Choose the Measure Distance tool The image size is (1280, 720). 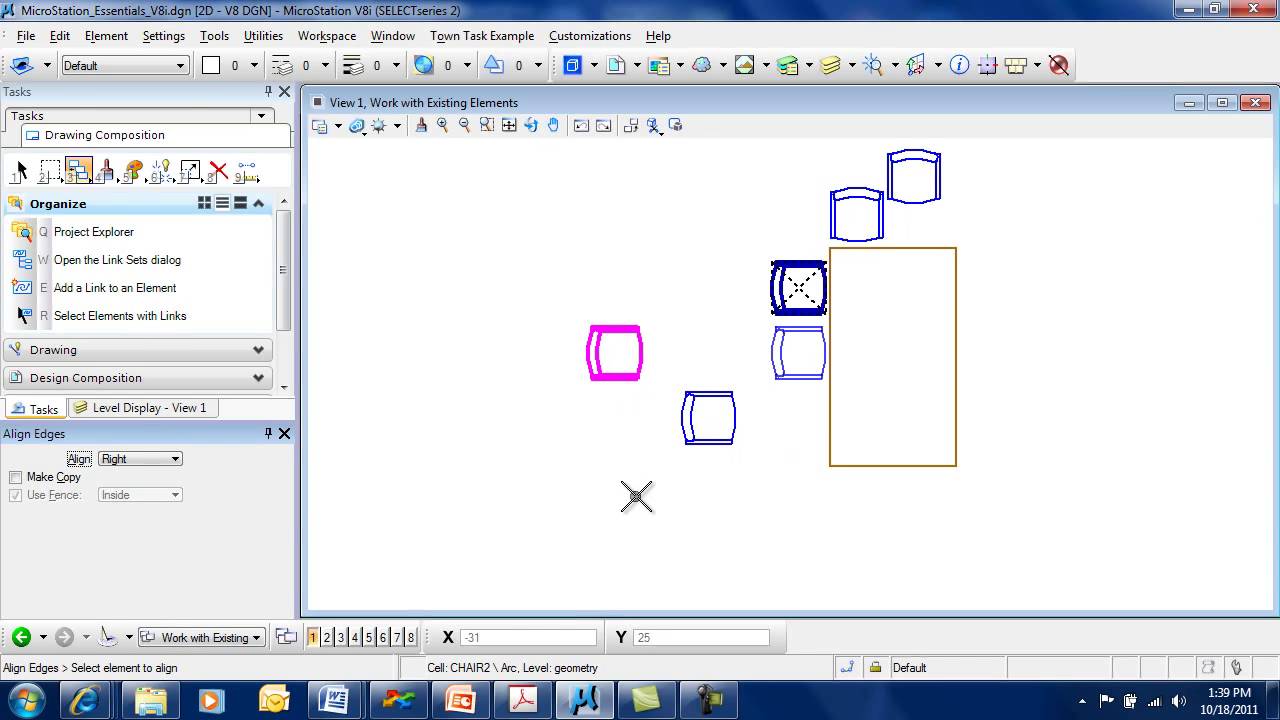(x=246, y=171)
